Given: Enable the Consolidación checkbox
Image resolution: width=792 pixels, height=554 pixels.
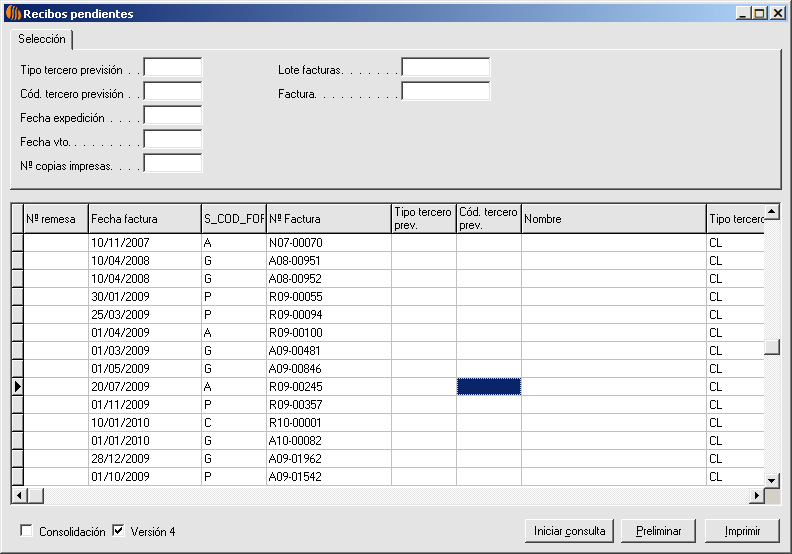Looking at the screenshot, I should tap(27, 531).
